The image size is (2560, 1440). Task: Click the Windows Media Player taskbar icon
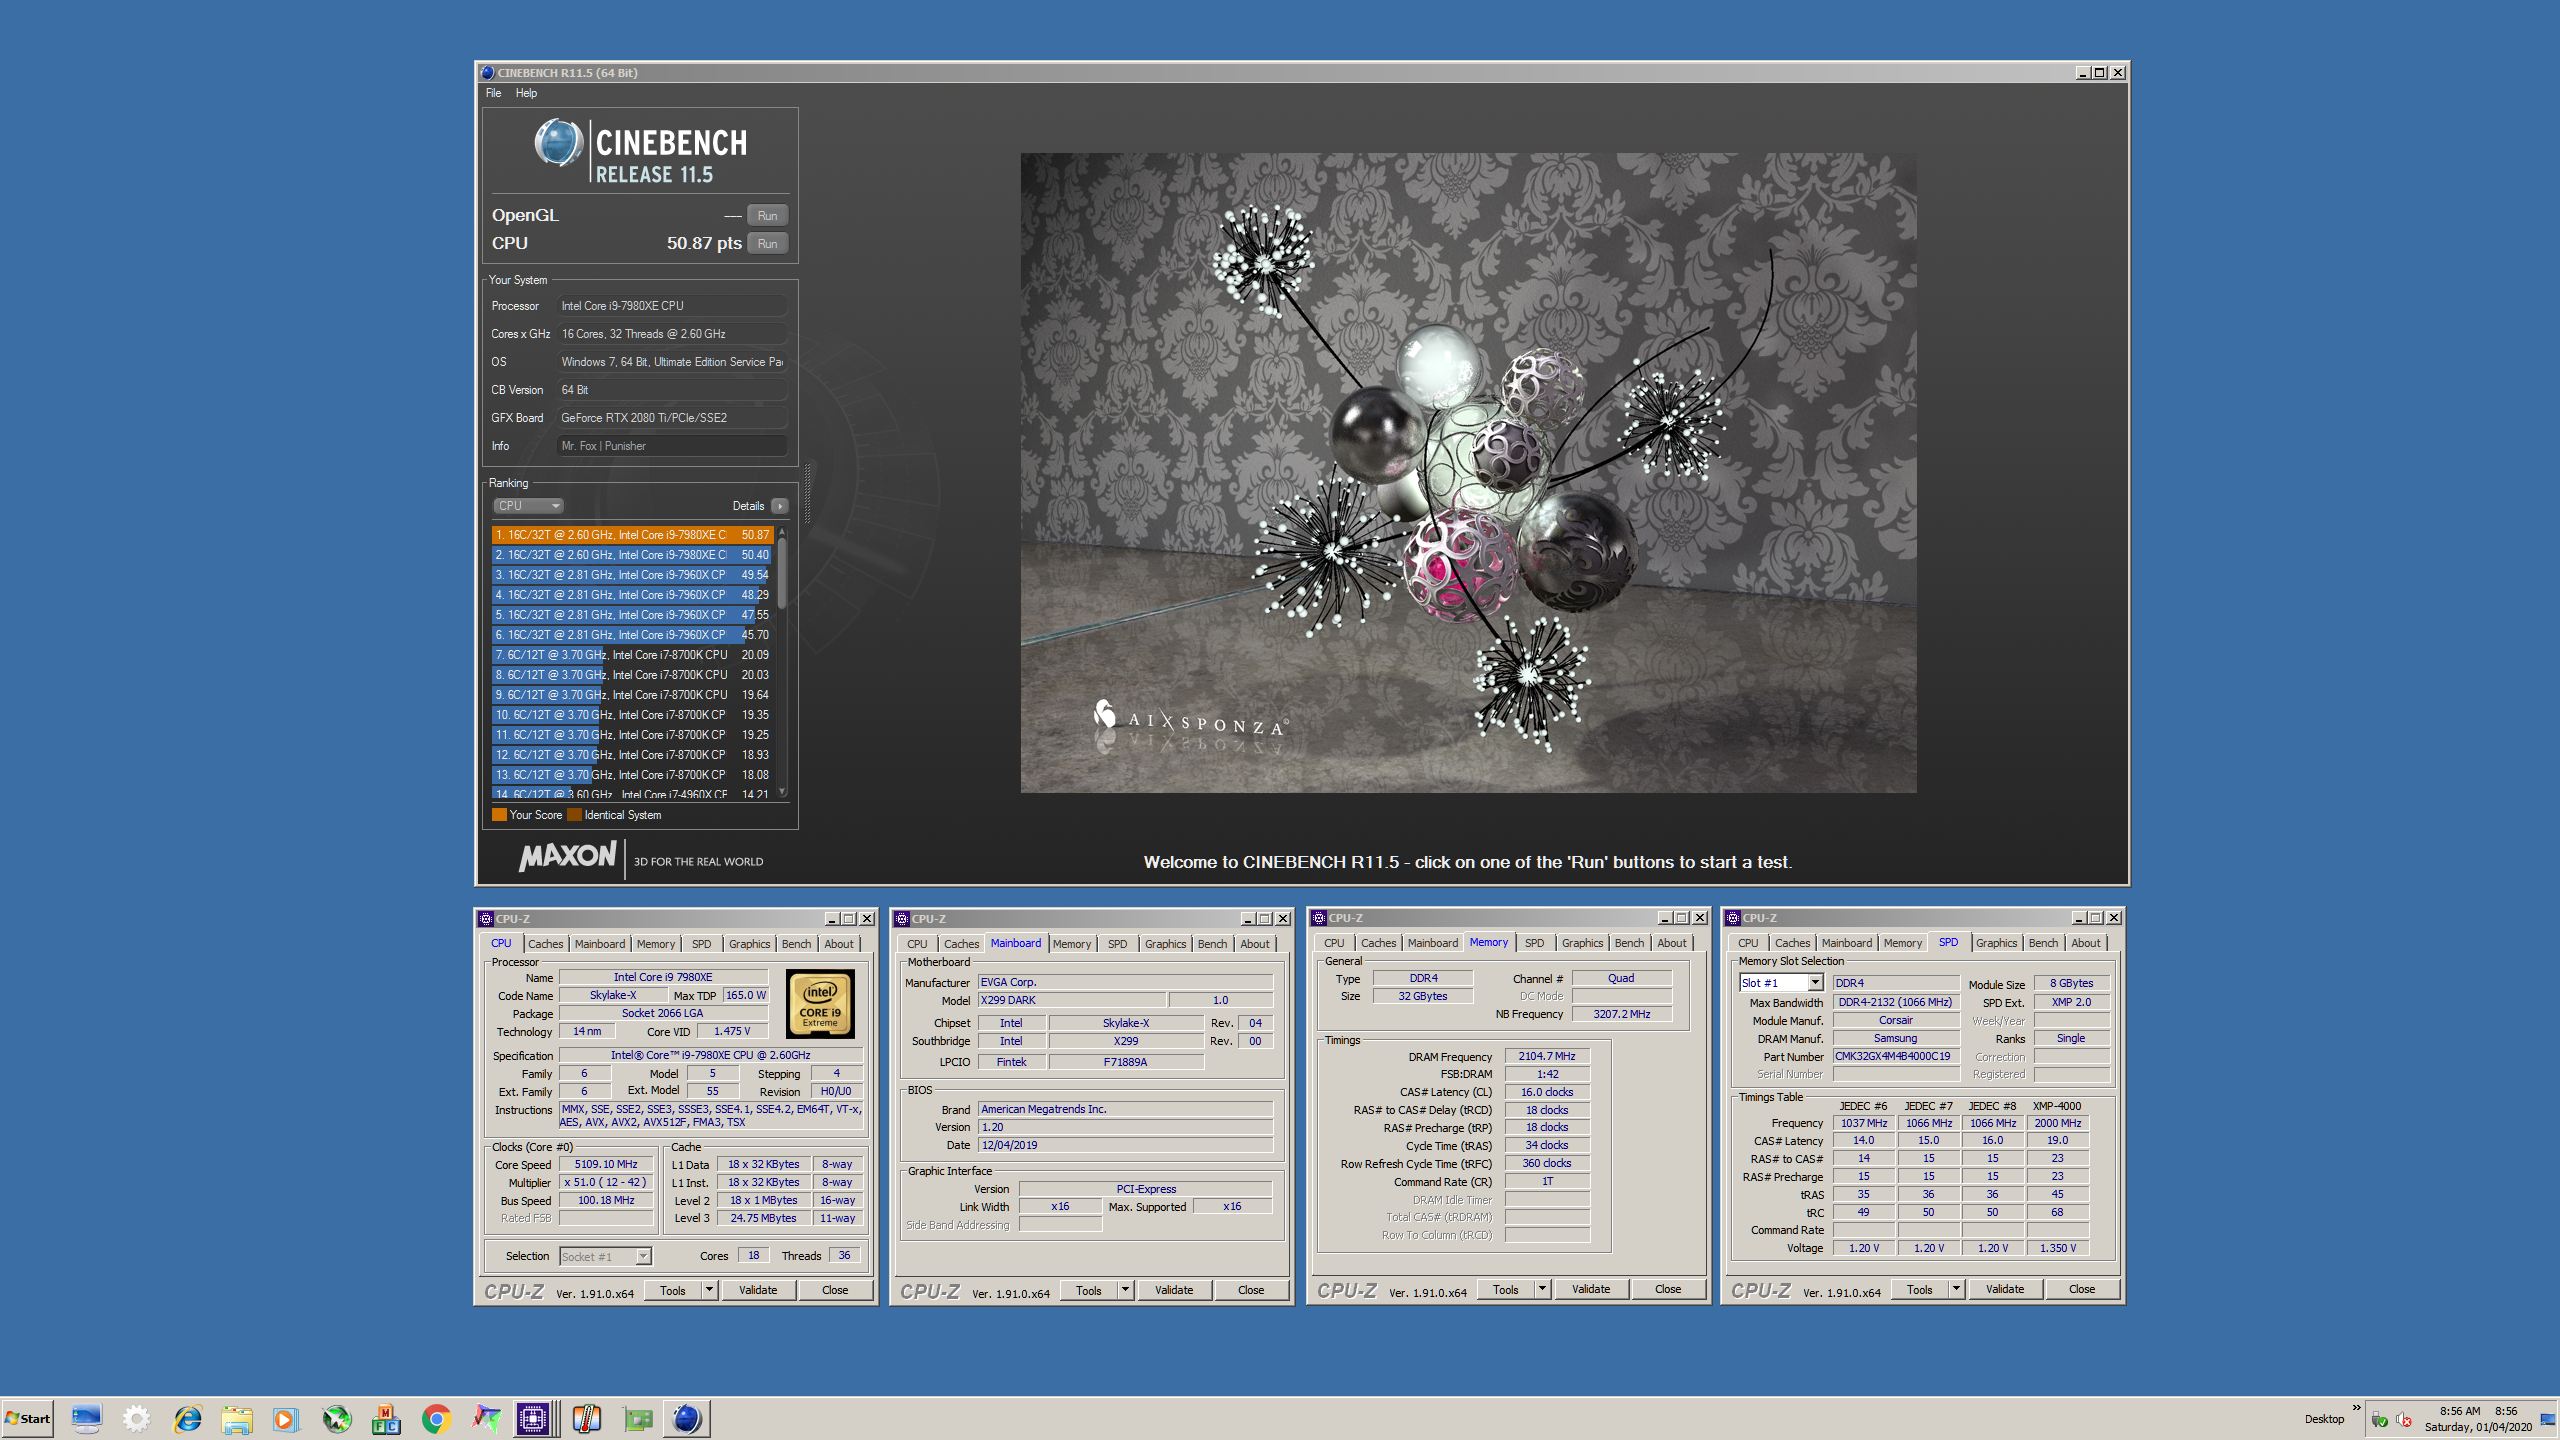[x=286, y=1418]
